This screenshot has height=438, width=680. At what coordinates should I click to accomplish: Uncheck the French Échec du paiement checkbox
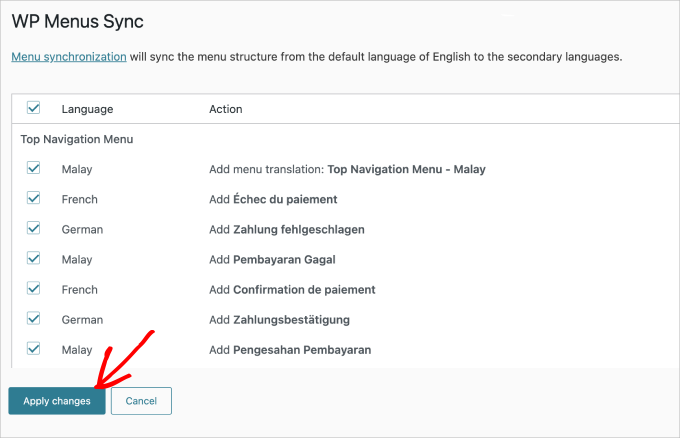coord(33,199)
